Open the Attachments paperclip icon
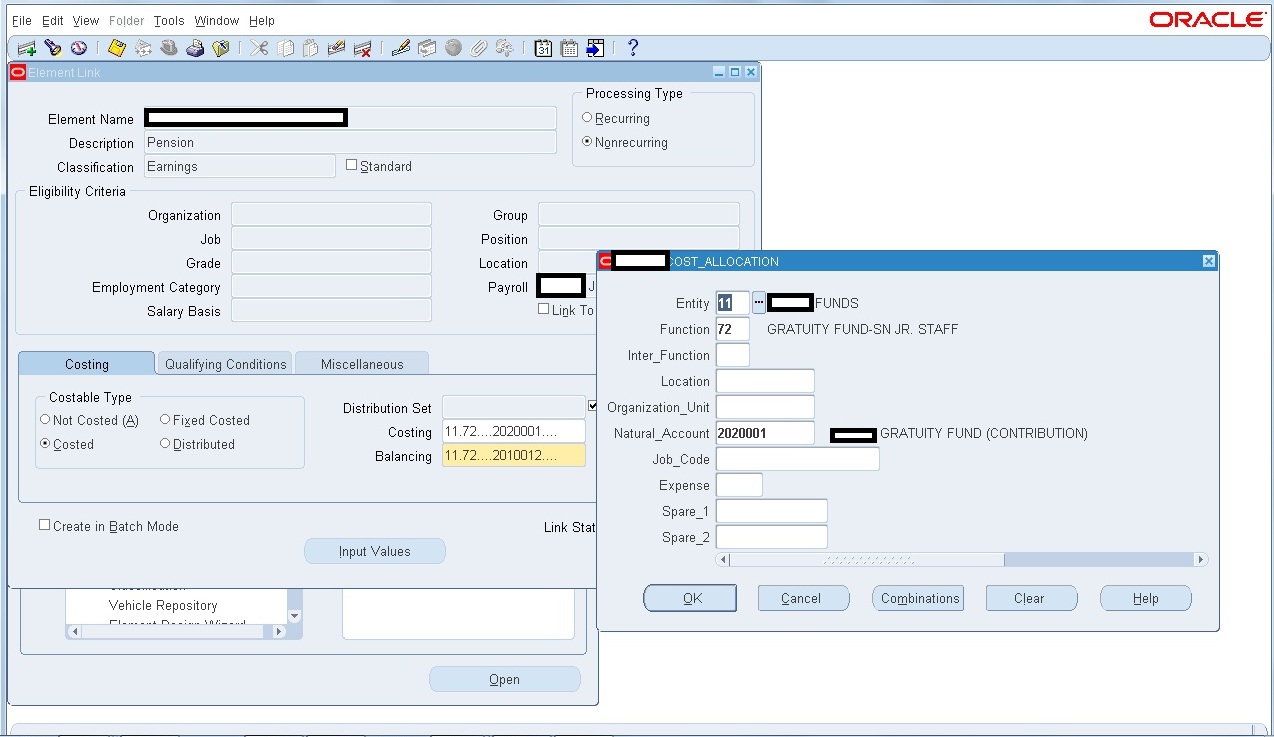This screenshot has width=1274, height=737. click(477, 47)
